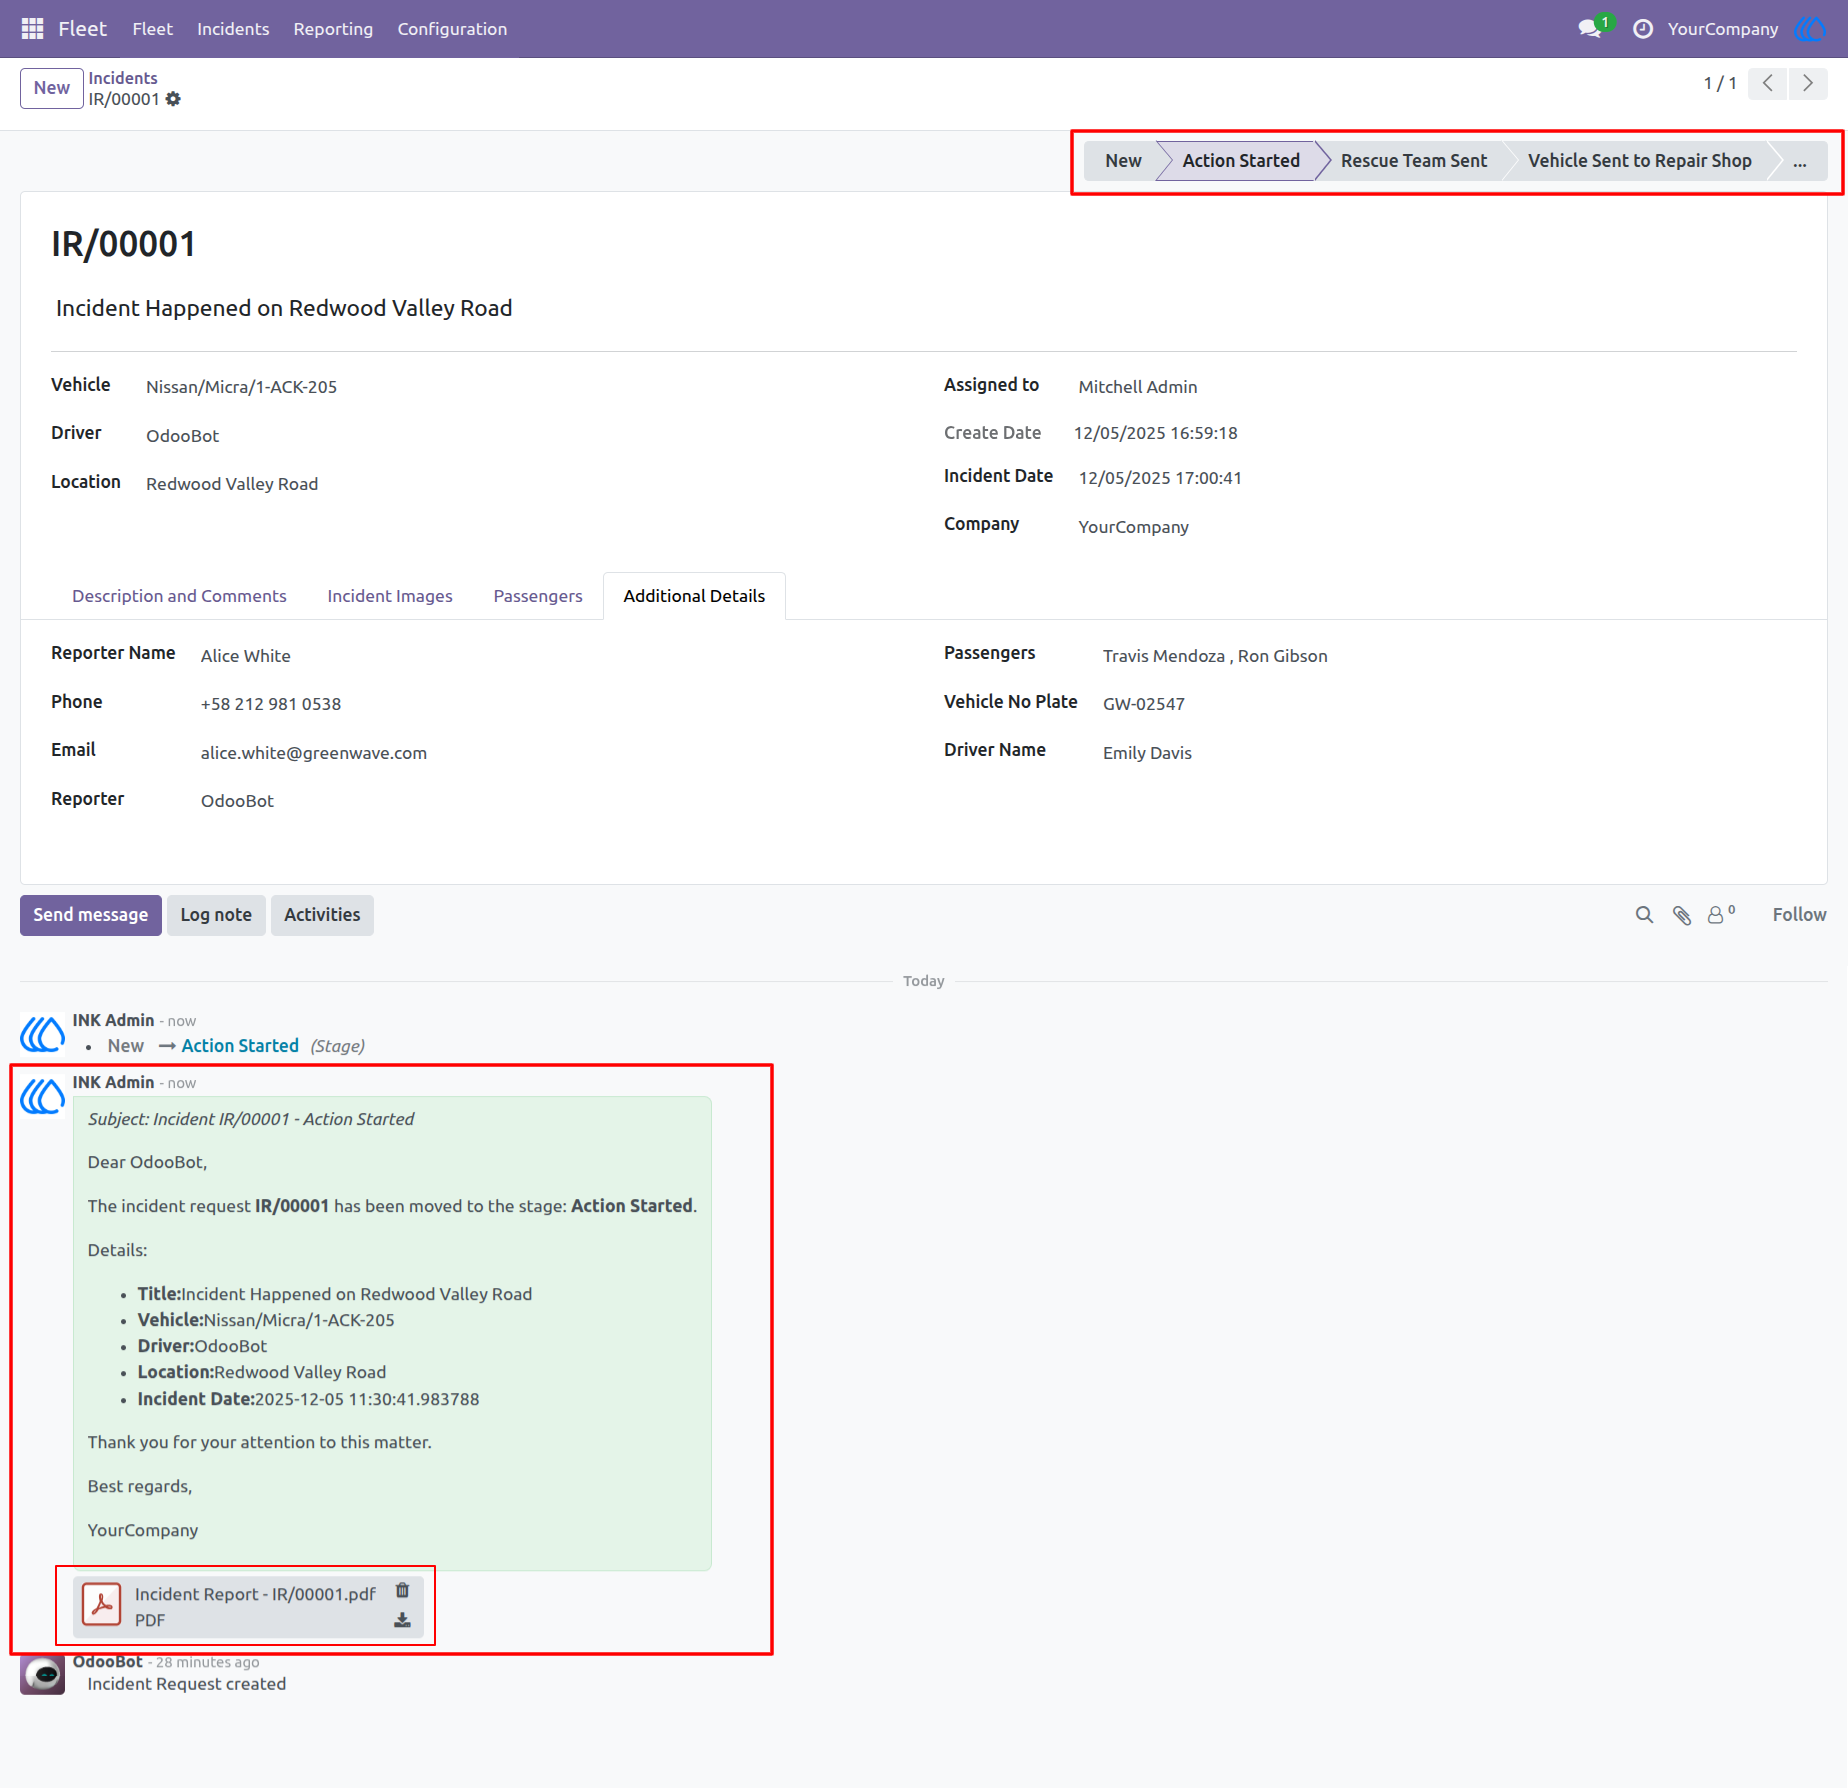
Task: Go back via Incidents breadcrumb
Action: pyautogui.click(x=123, y=78)
